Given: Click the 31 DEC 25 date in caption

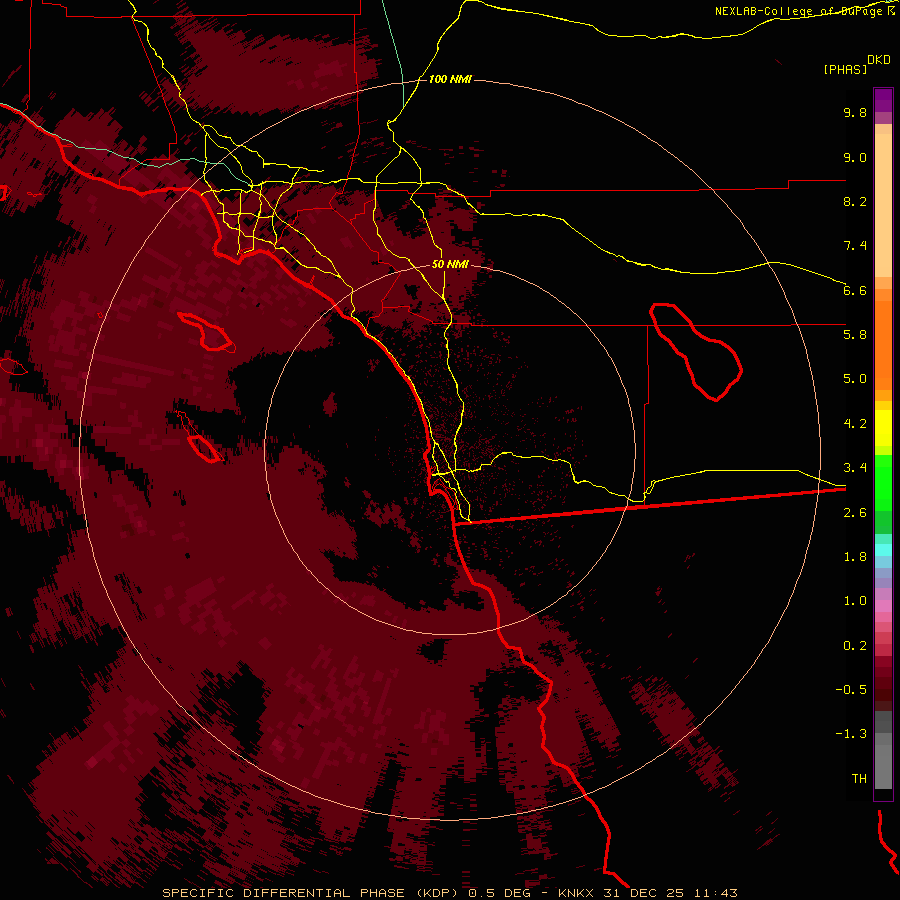Looking at the screenshot, I should click(x=643, y=893).
